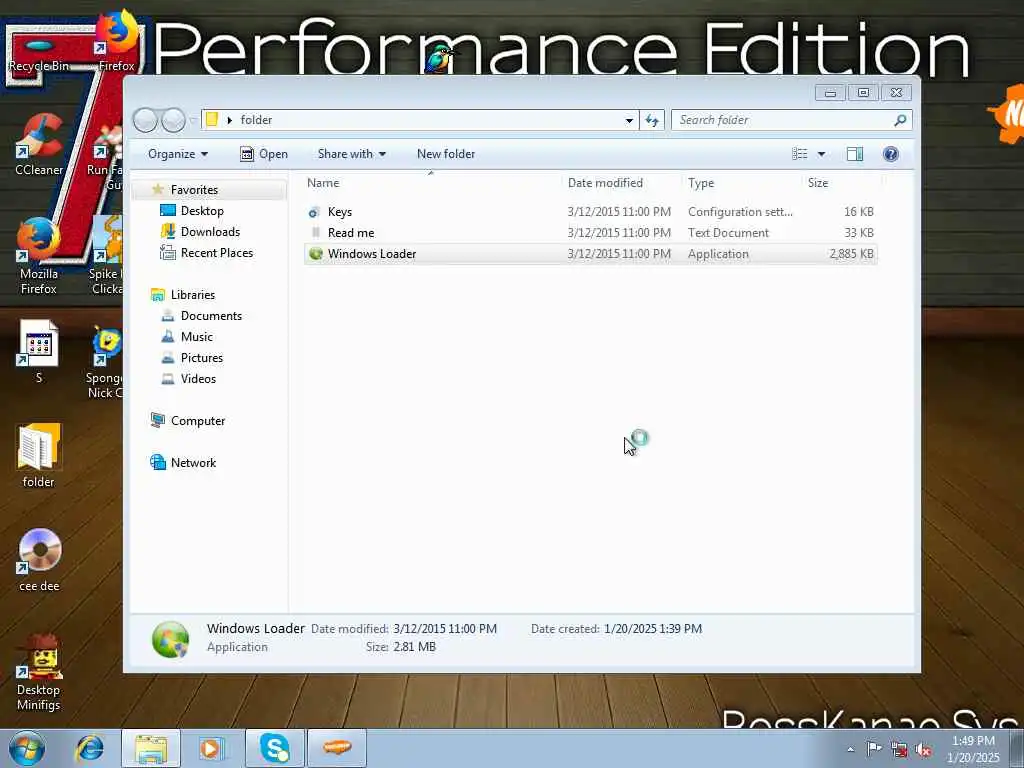This screenshot has height=768, width=1024.
Task: Sort by the Type column header
Action: 742,183
